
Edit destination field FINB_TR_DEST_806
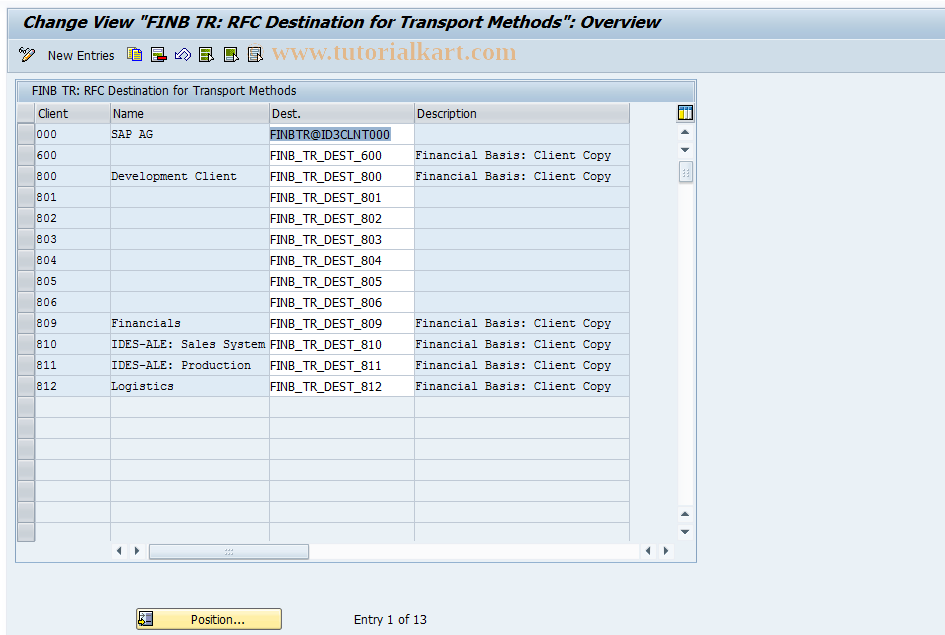pyautogui.click(x=342, y=302)
